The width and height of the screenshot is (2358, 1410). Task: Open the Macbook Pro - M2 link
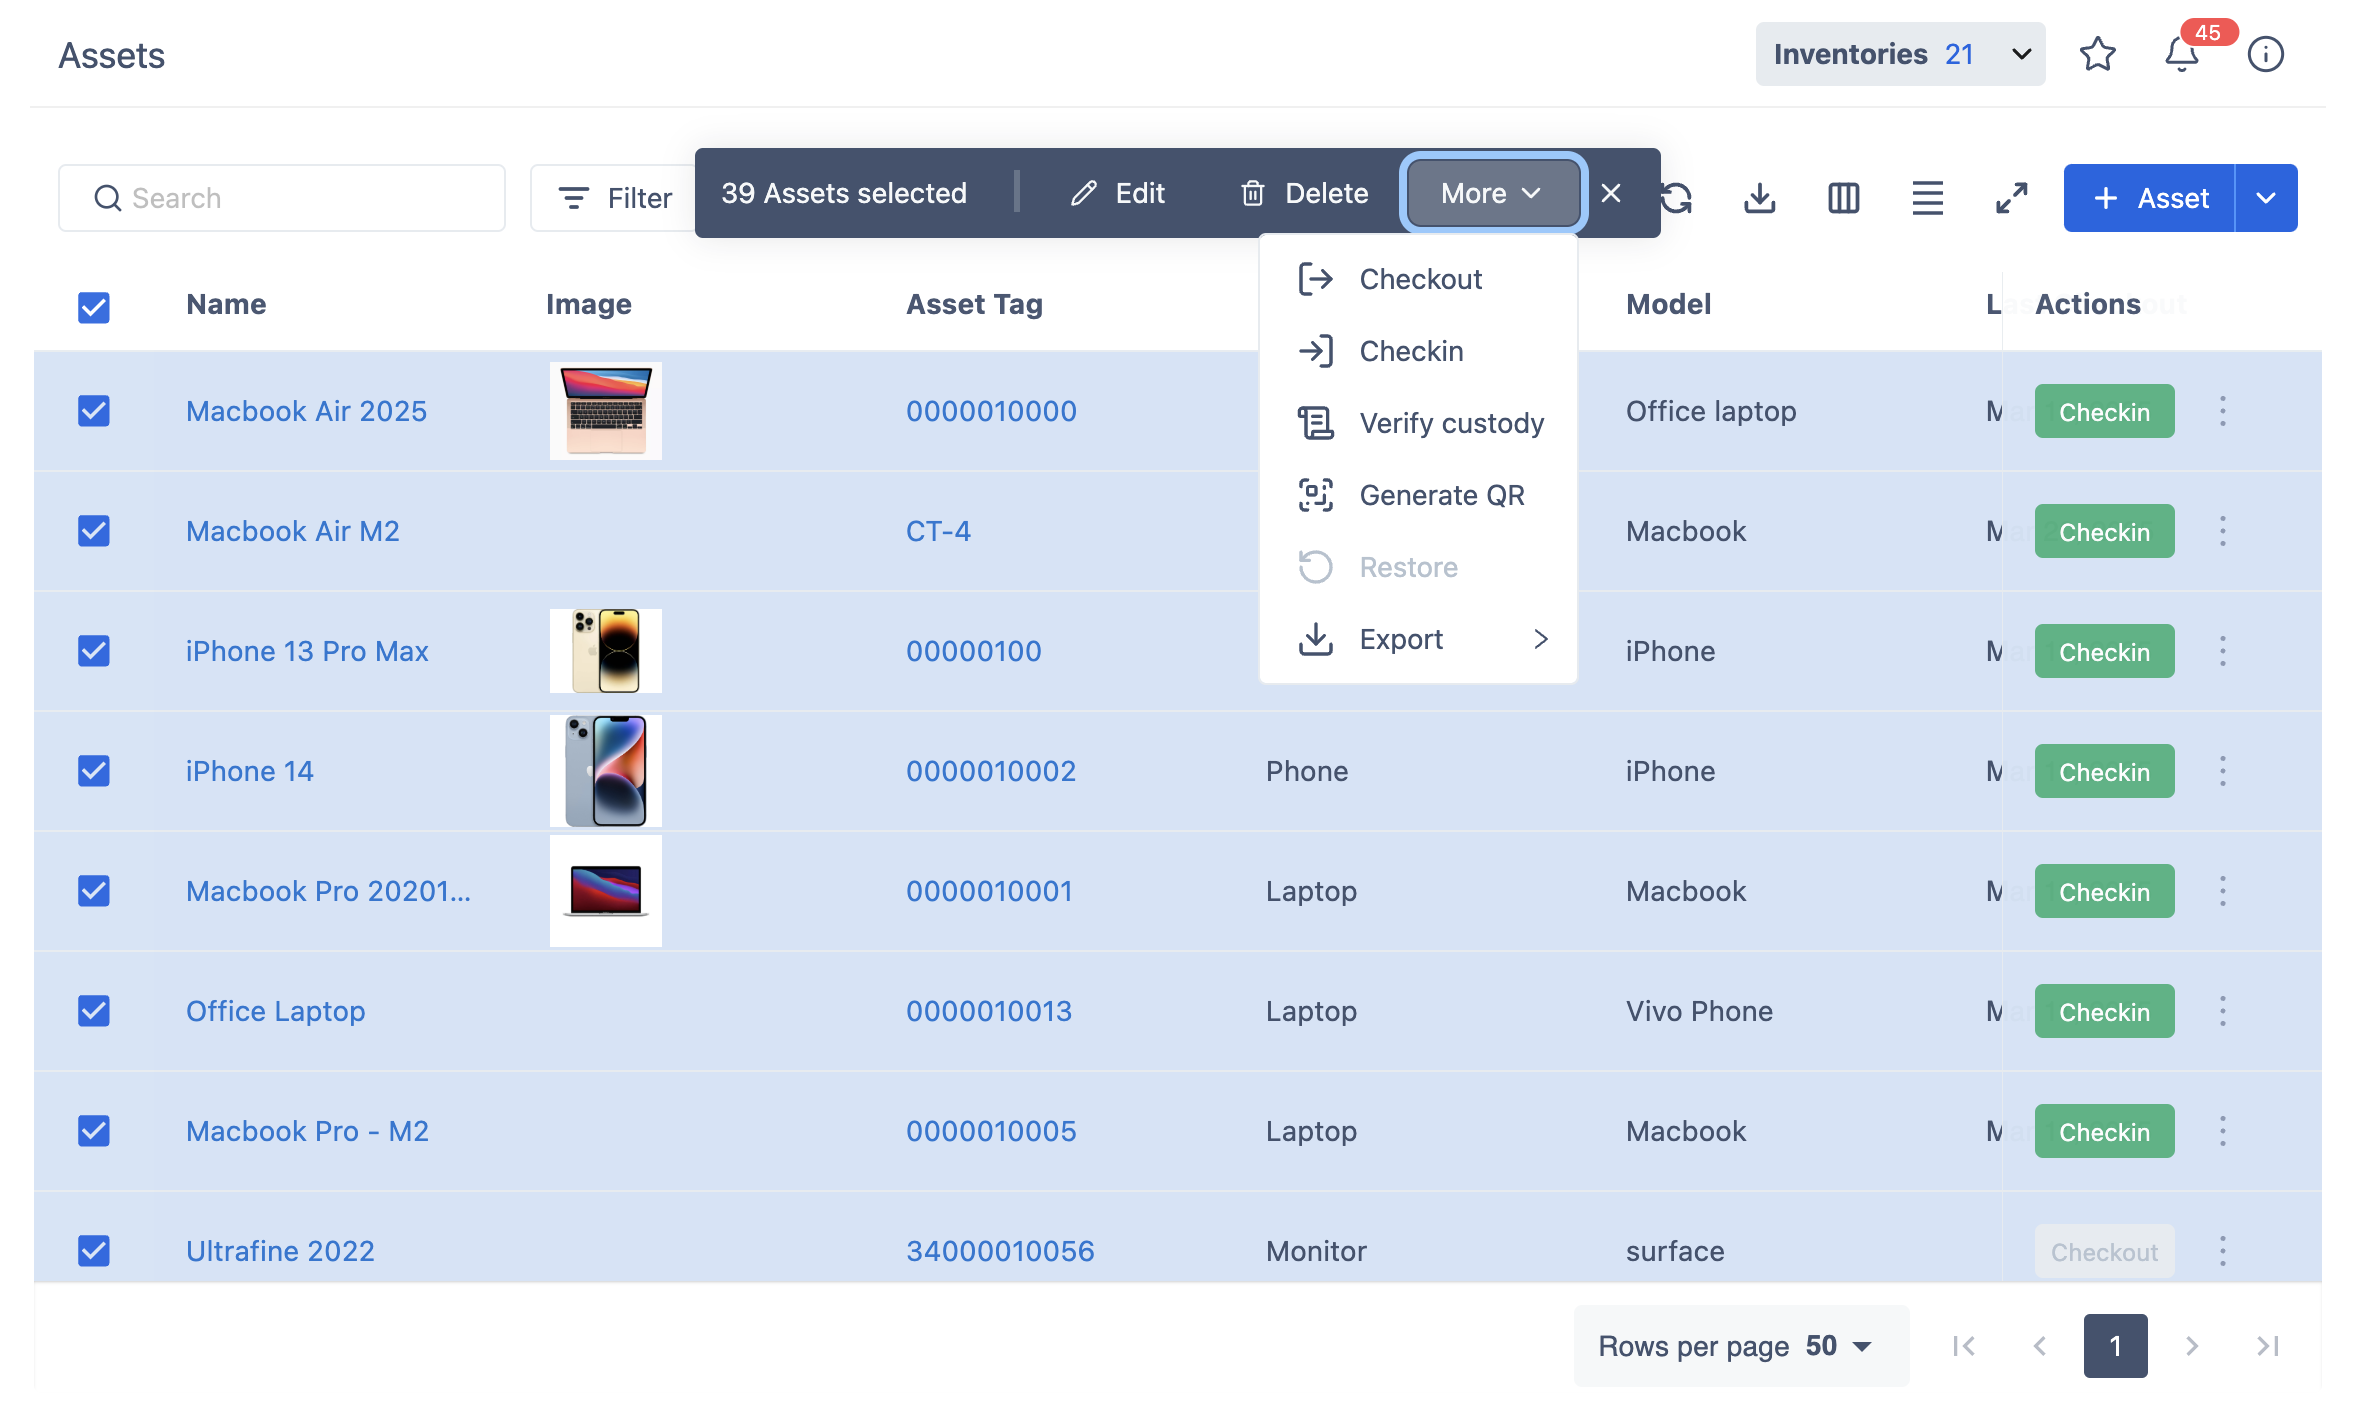click(307, 1131)
